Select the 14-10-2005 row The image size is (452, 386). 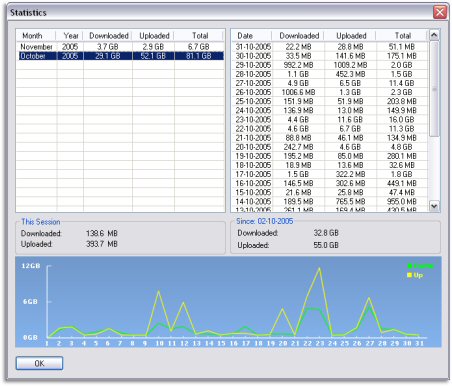[330, 201]
